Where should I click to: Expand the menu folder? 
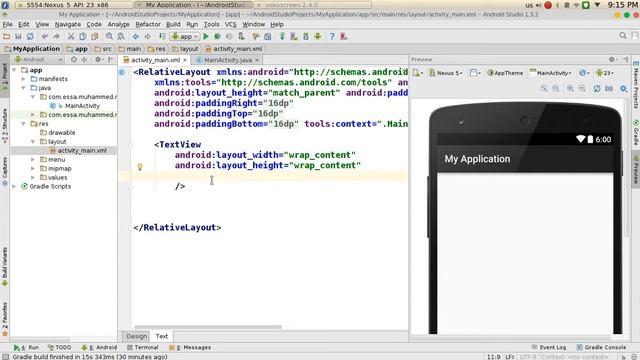33,160
